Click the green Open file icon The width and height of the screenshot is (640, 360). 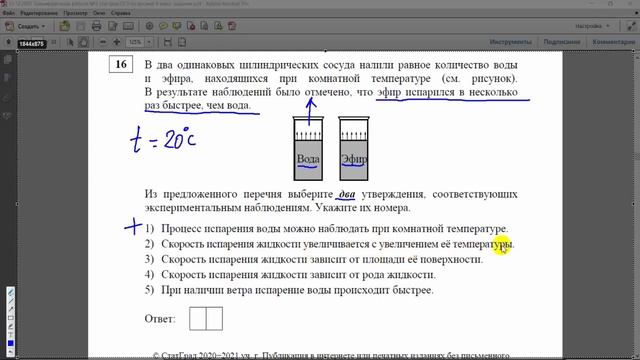(64, 27)
